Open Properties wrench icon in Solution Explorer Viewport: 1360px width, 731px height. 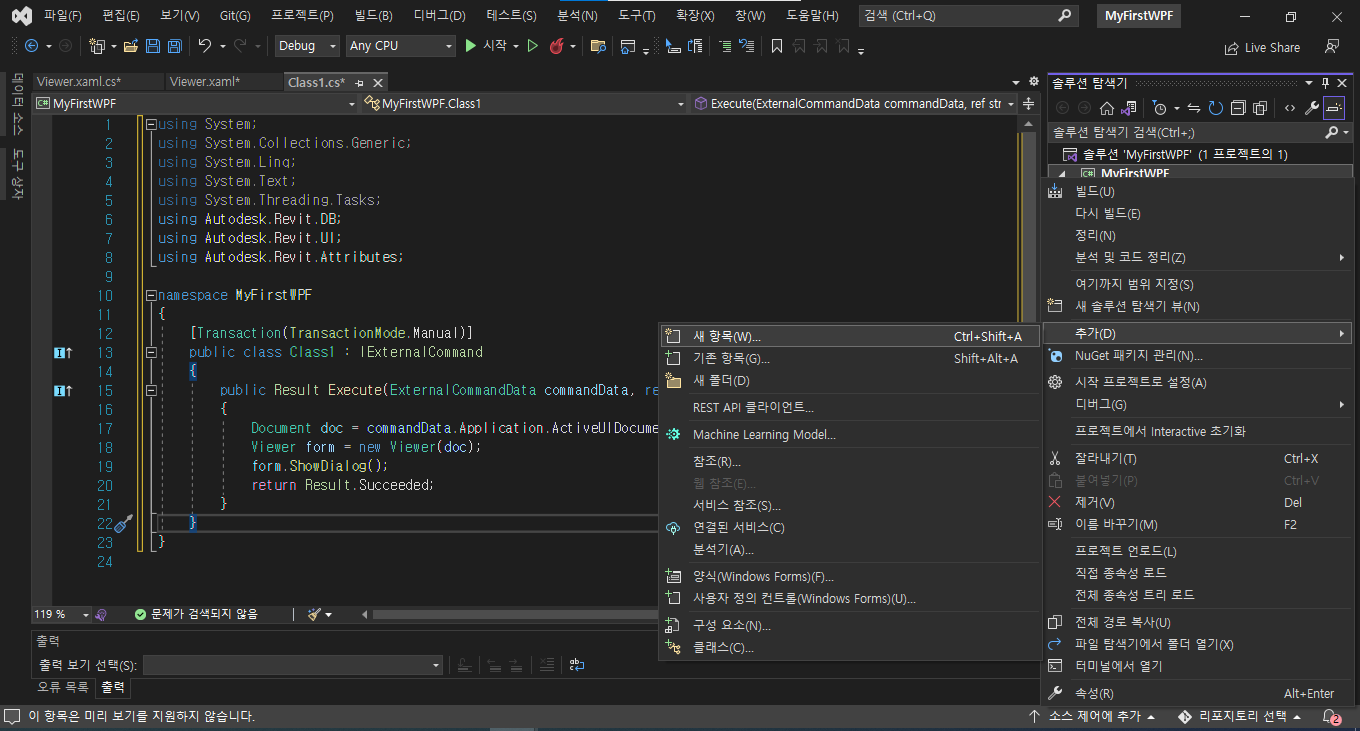[1312, 108]
